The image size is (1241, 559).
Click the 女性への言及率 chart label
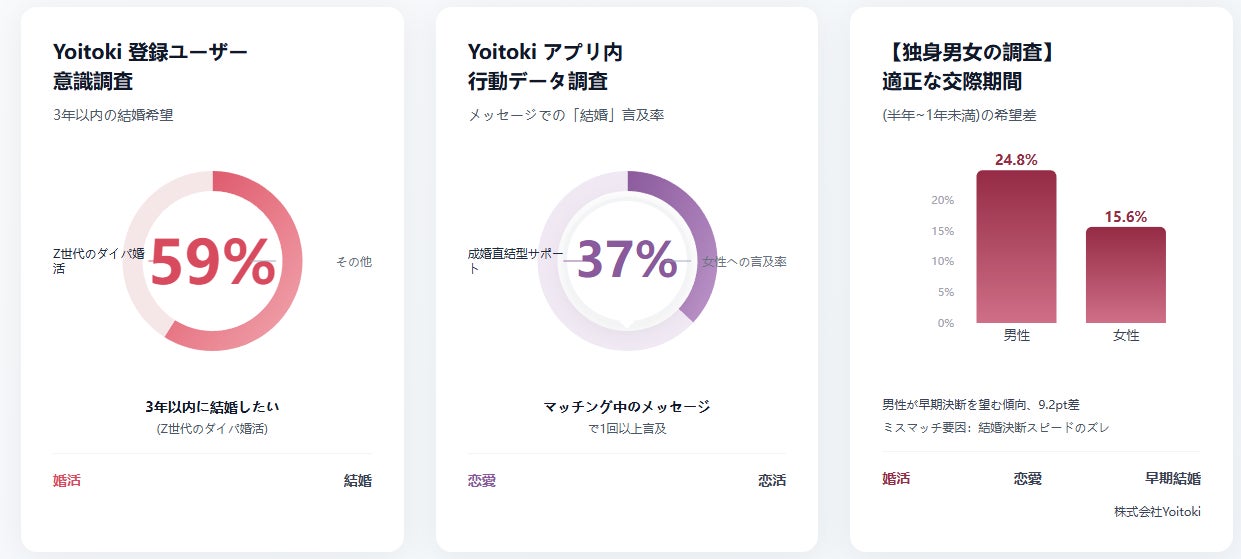tap(744, 262)
